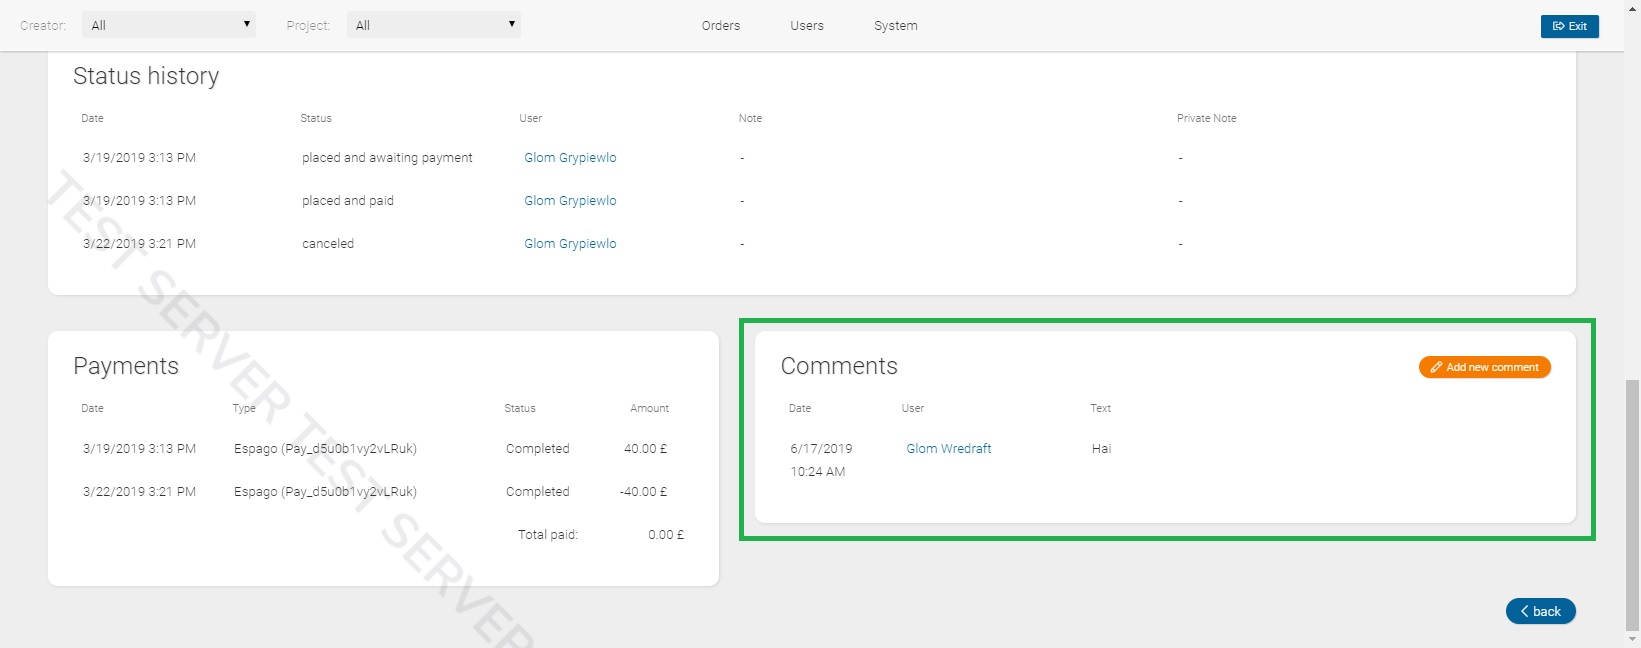
Task: Click the Amount column header in Payments
Action: pos(649,408)
